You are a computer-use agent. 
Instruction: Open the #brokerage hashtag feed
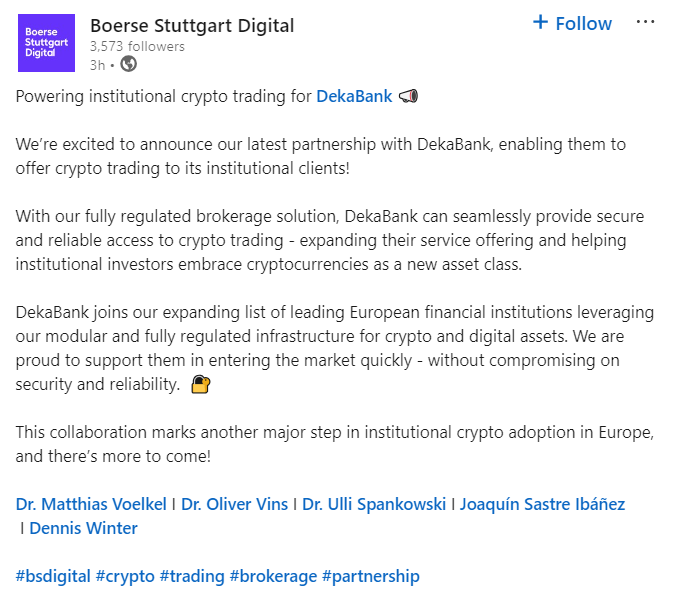[273, 576]
